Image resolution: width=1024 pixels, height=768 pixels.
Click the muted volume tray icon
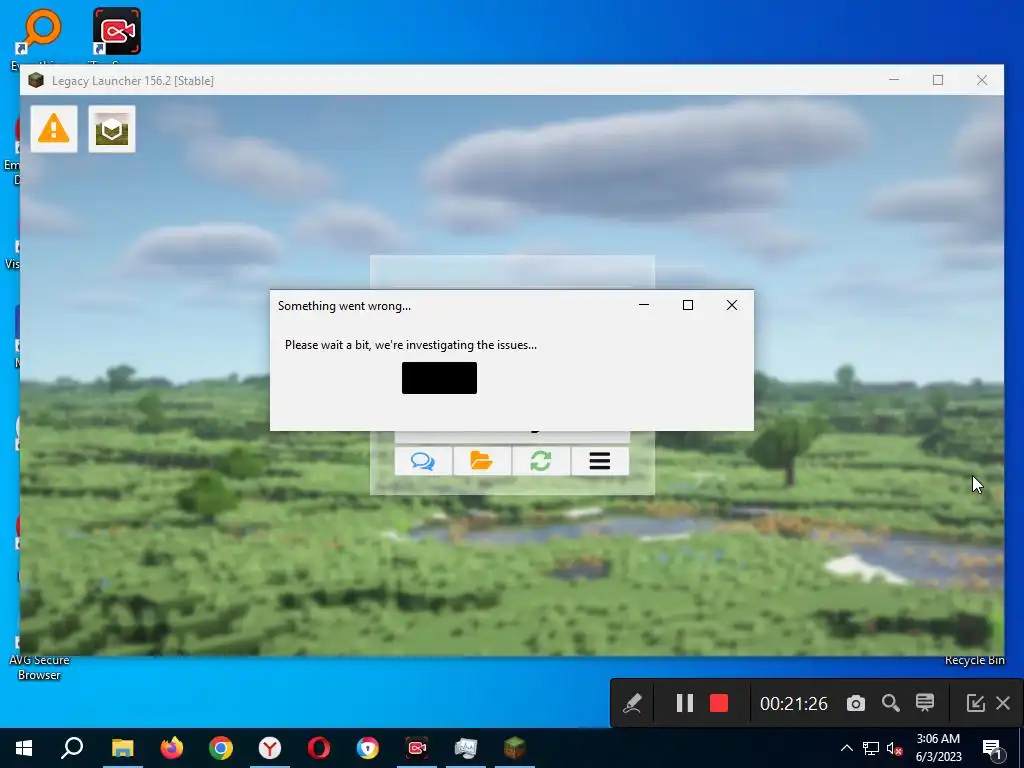point(895,748)
